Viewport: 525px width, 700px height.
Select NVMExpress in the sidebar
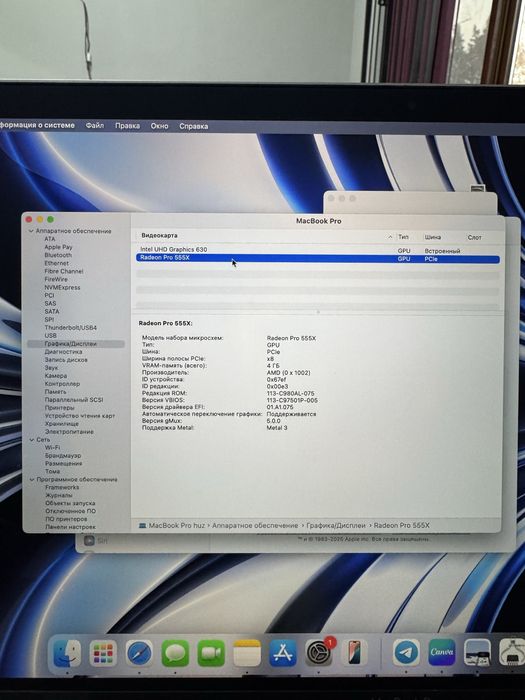coord(62,287)
